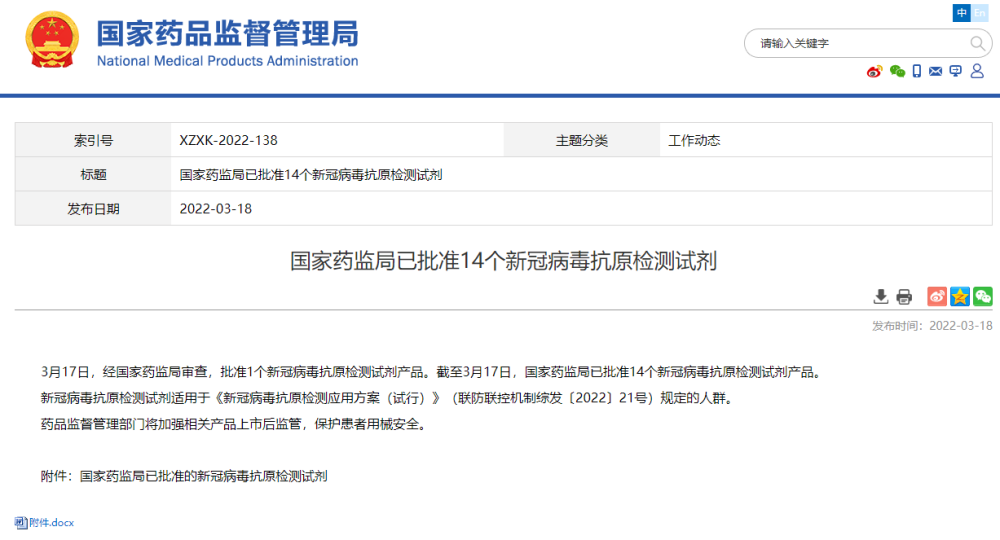The image size is (1000, 540).
Task: Click the Word document icon beside attachment
Action: tap(21, 523)
